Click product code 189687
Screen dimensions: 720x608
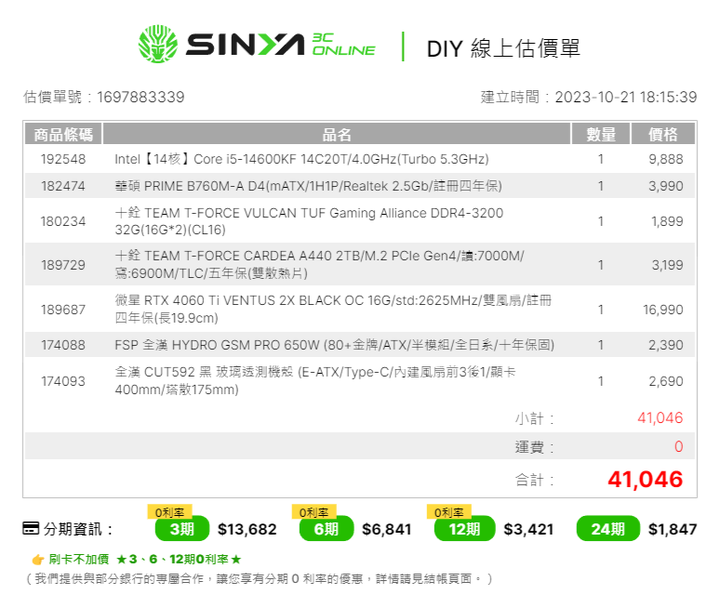[63, 310]
